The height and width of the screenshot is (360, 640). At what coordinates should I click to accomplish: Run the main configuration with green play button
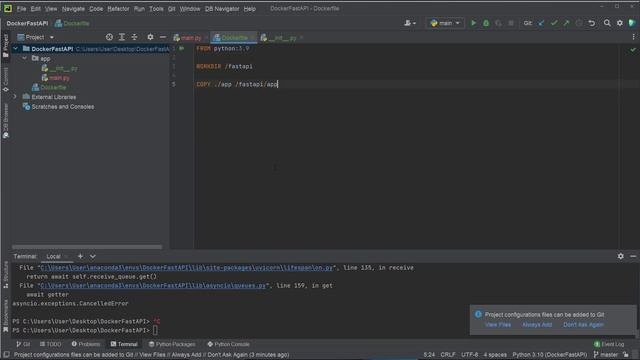[473, 23]
